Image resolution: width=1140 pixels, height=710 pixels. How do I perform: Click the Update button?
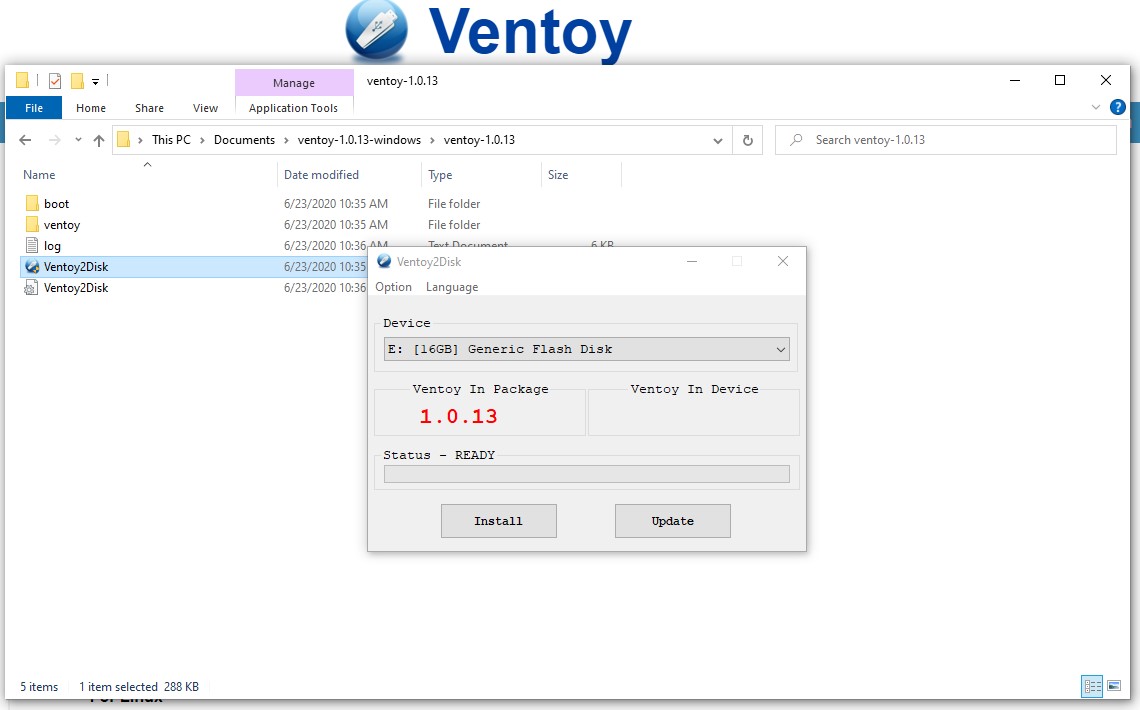pyautogui.click(x=673, y=521)
